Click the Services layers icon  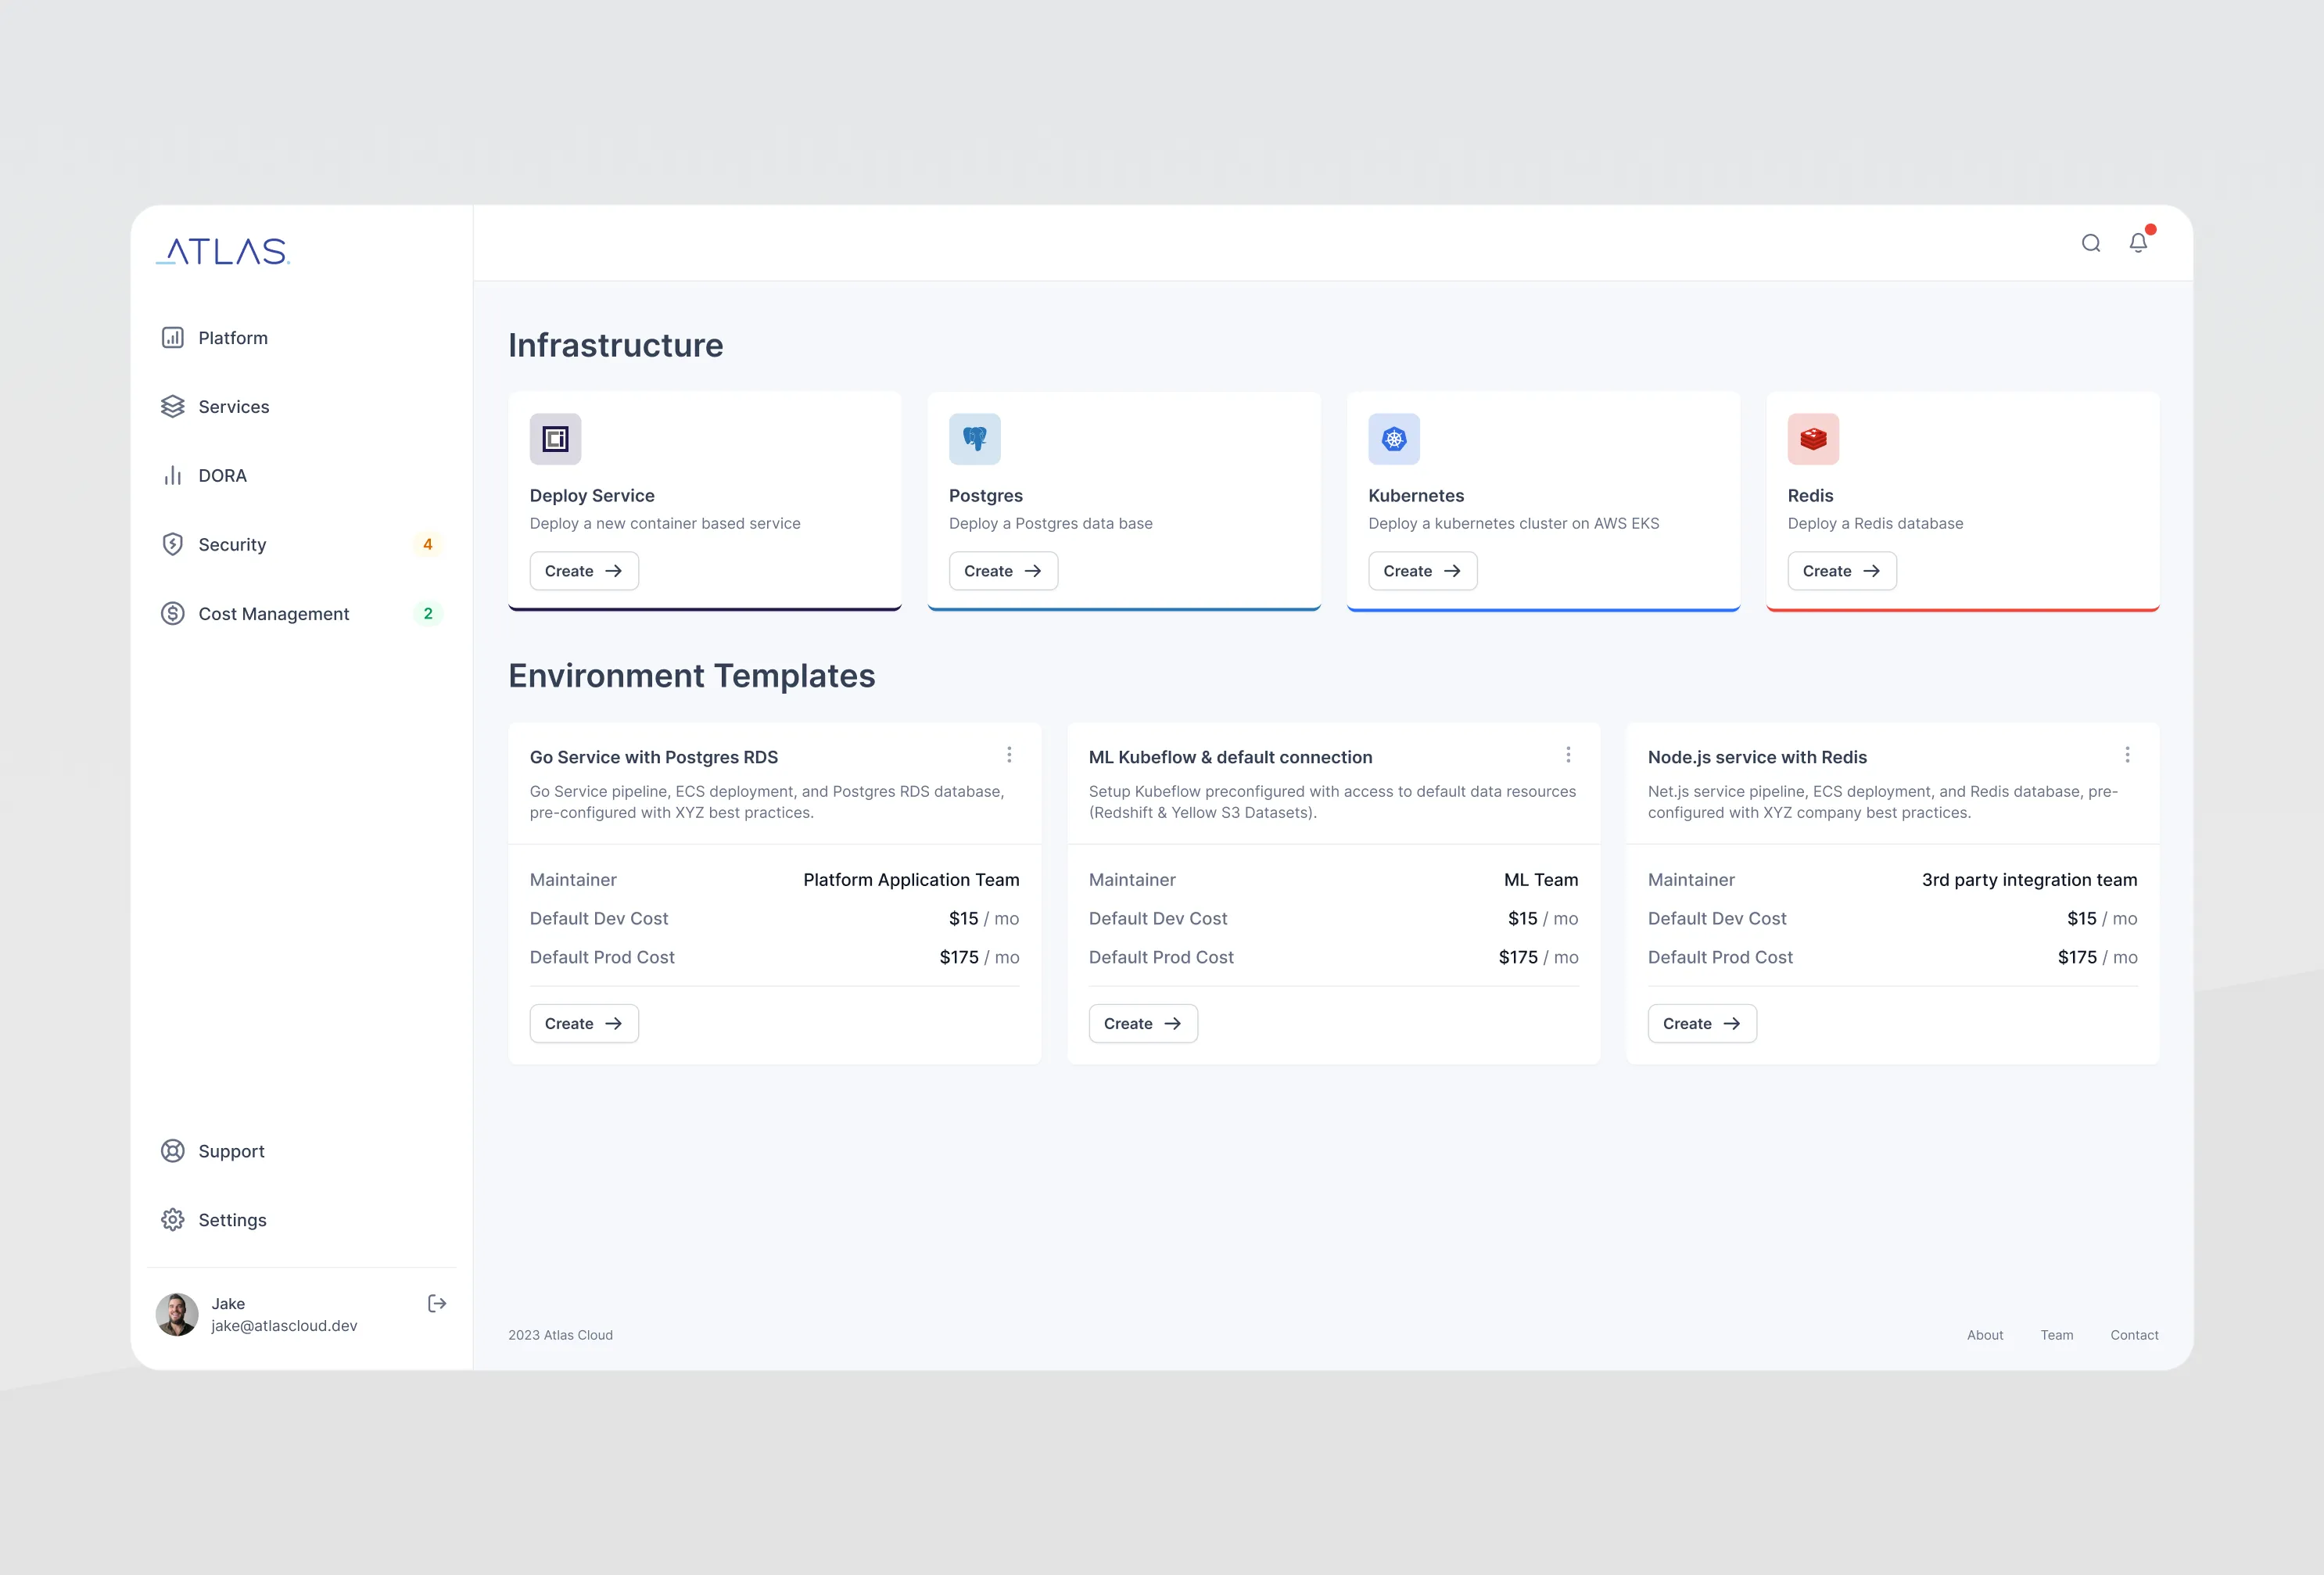click(173, 407)
